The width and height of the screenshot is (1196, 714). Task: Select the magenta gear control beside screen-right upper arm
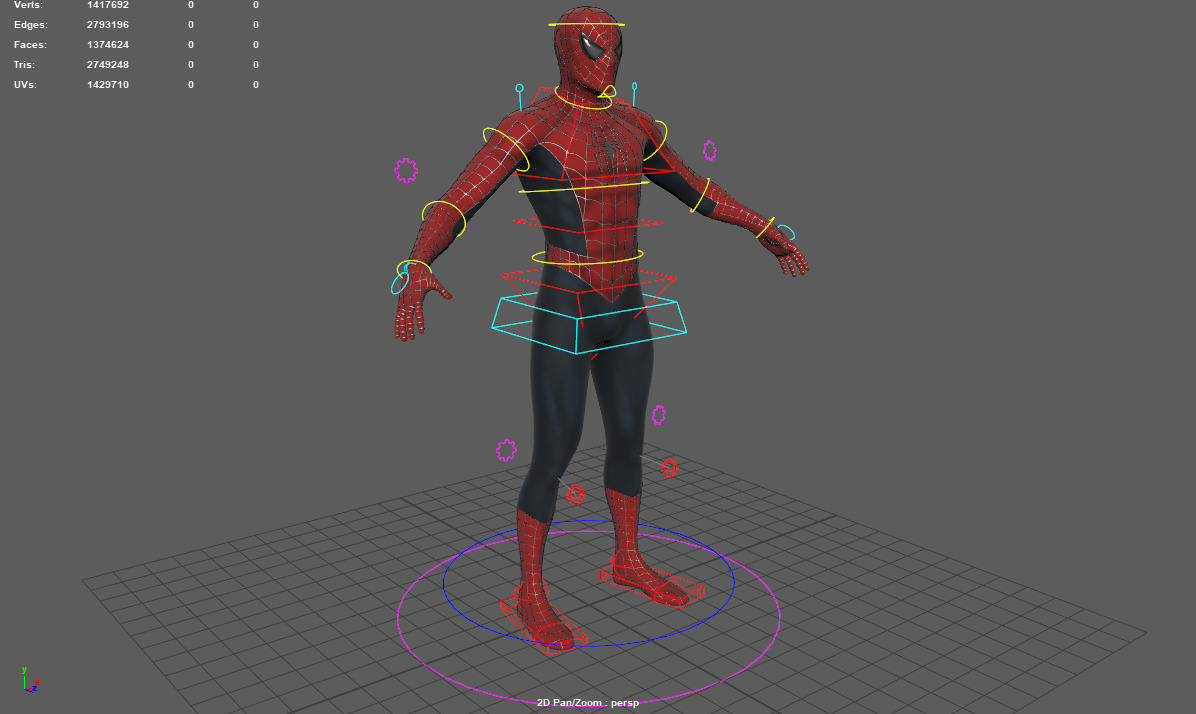(x=709, y=150)
